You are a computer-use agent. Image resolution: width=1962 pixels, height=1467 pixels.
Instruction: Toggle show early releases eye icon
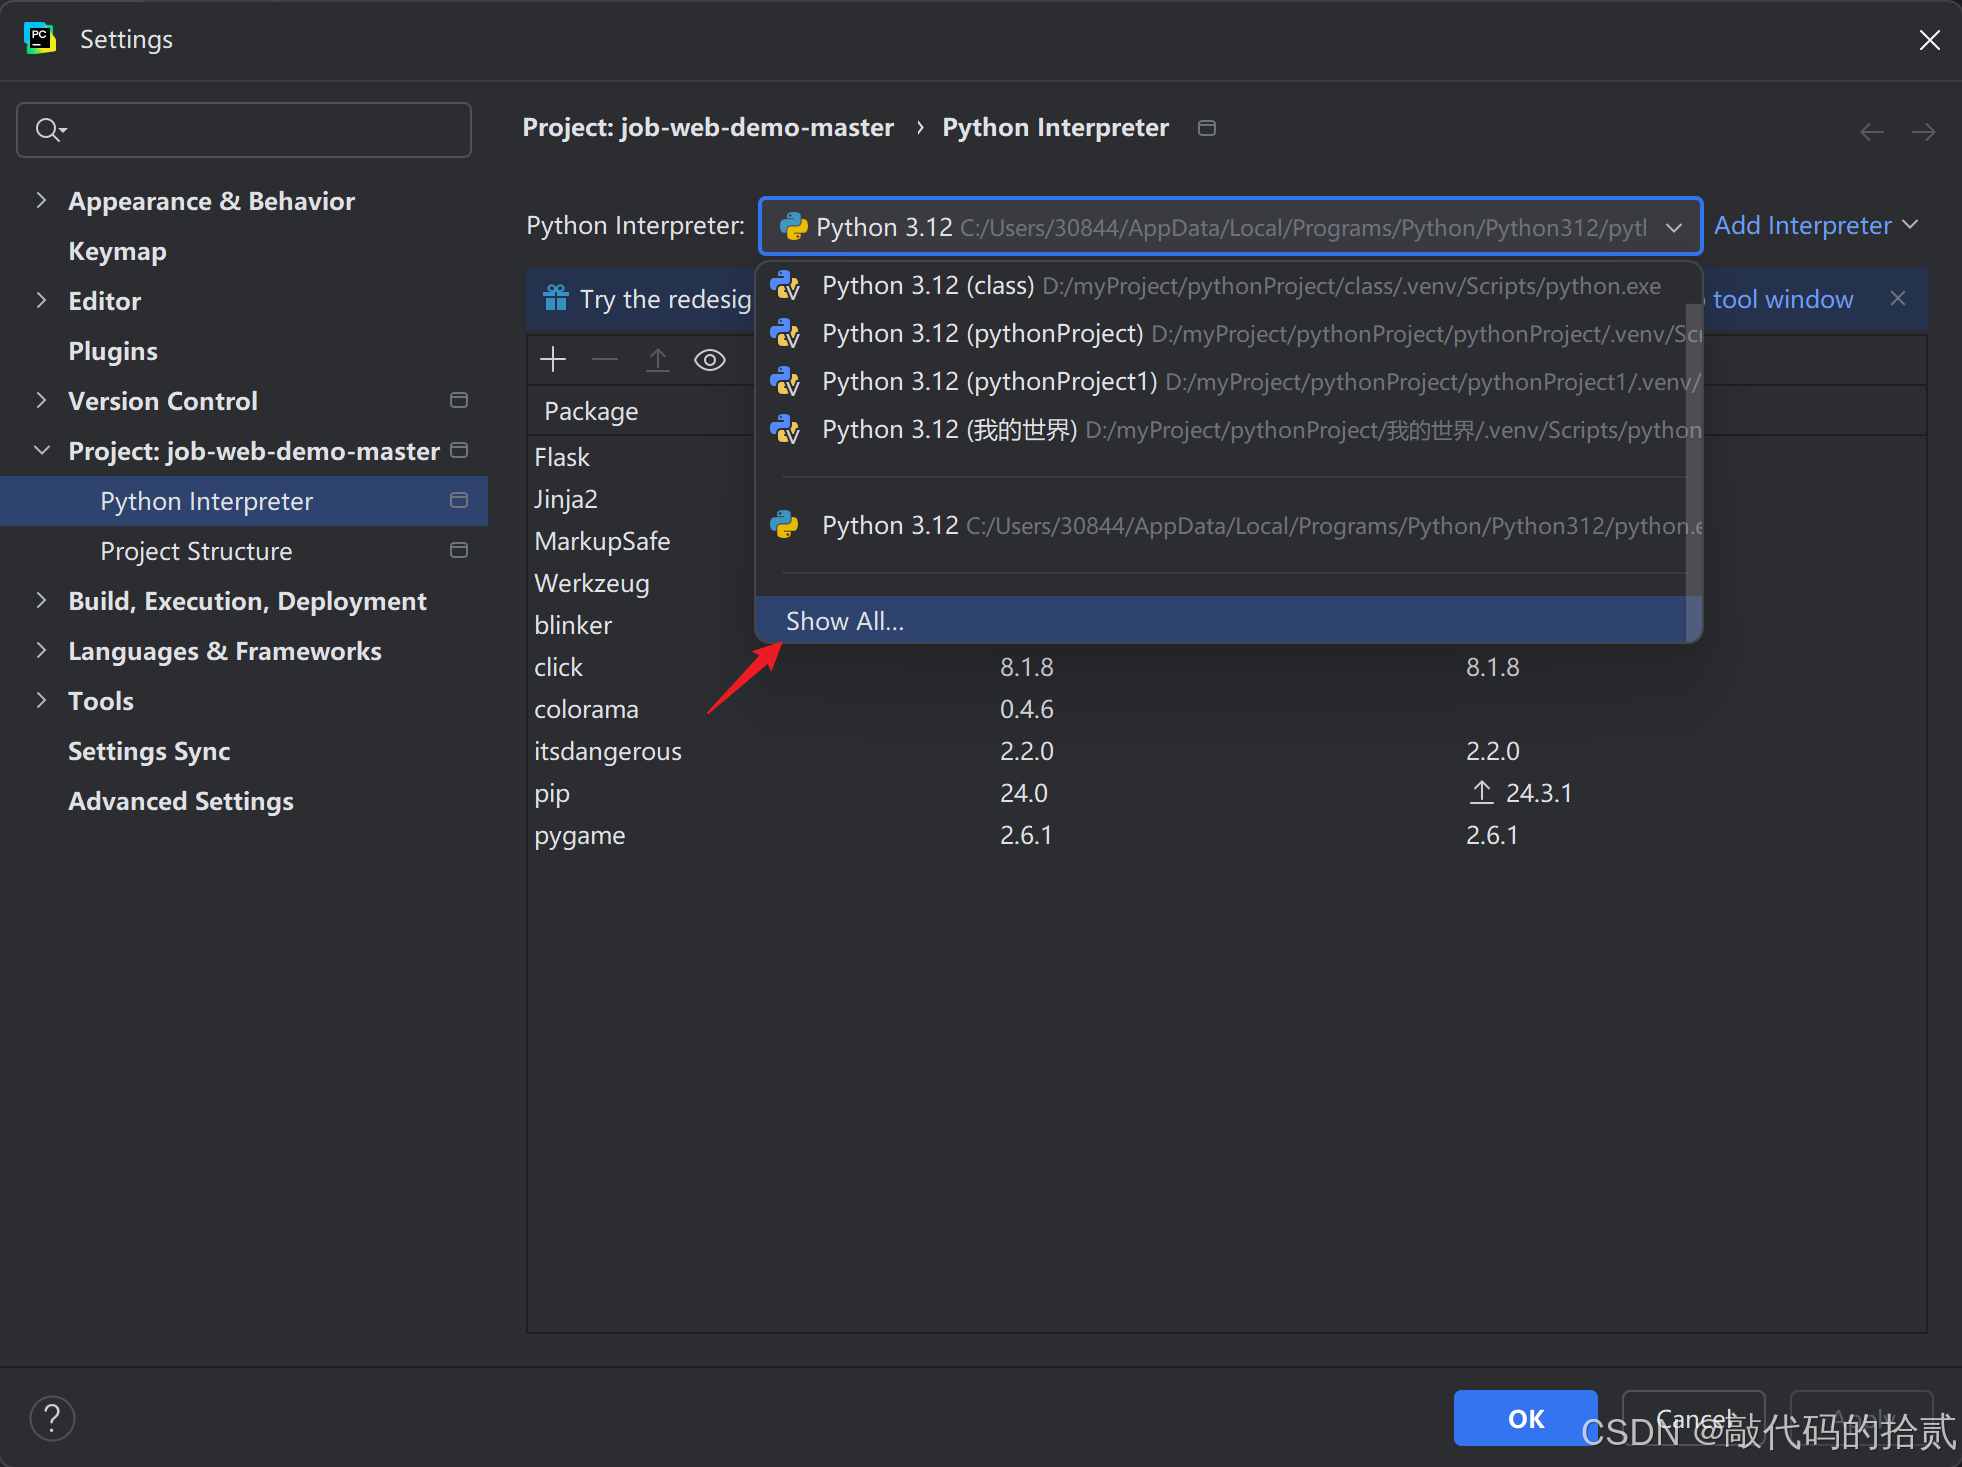[x=709, y=360]
